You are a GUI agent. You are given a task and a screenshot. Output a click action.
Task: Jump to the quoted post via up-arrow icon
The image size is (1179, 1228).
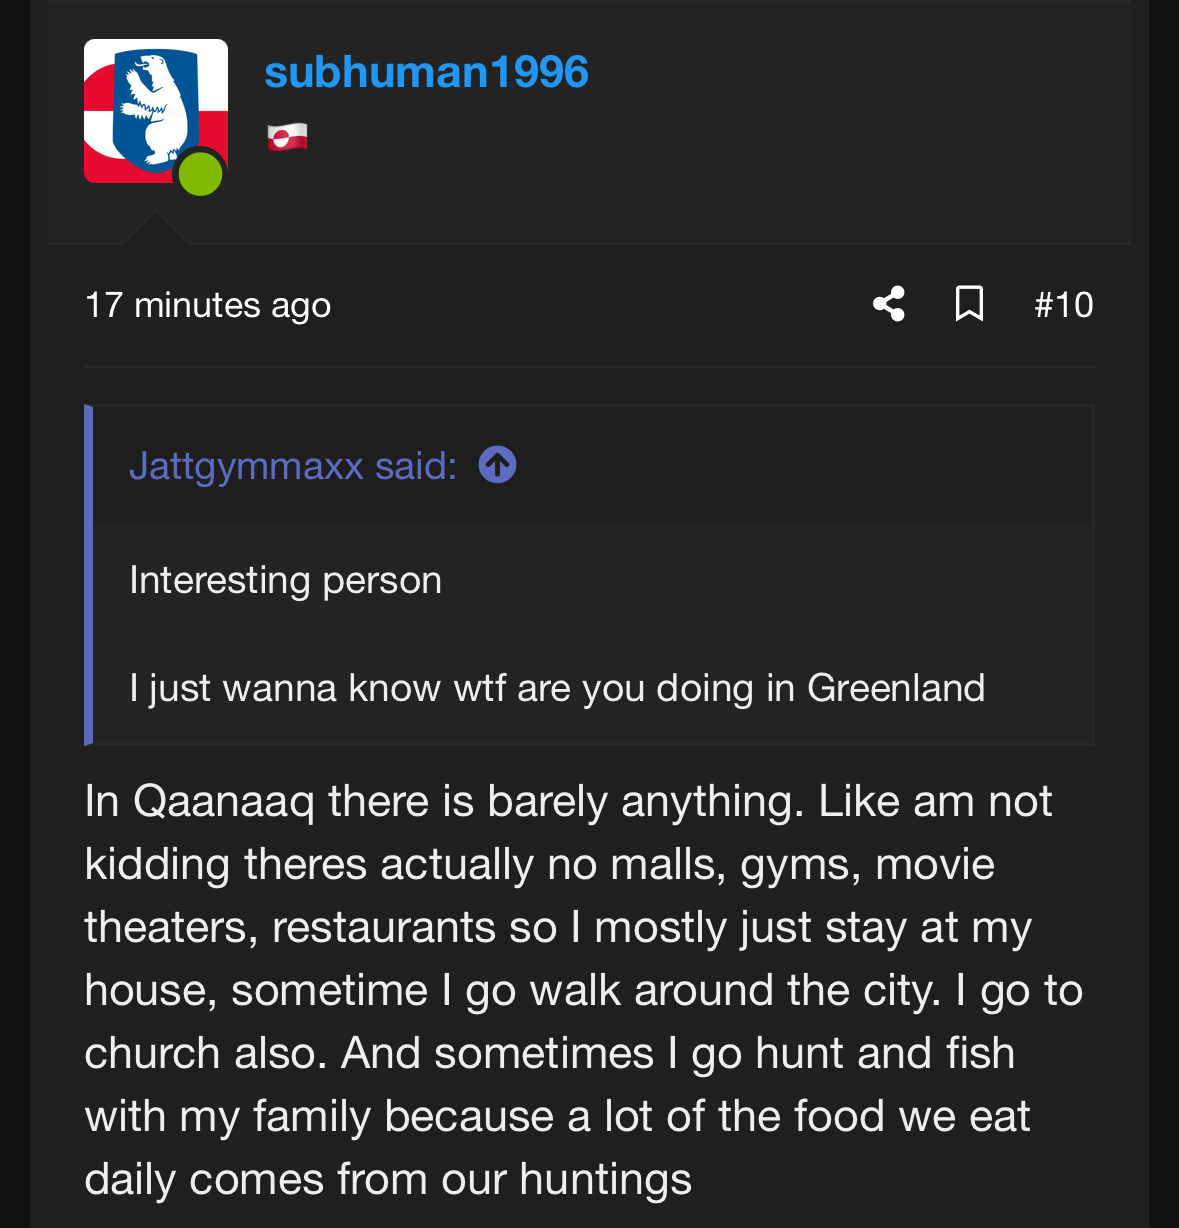coord(497,465)
